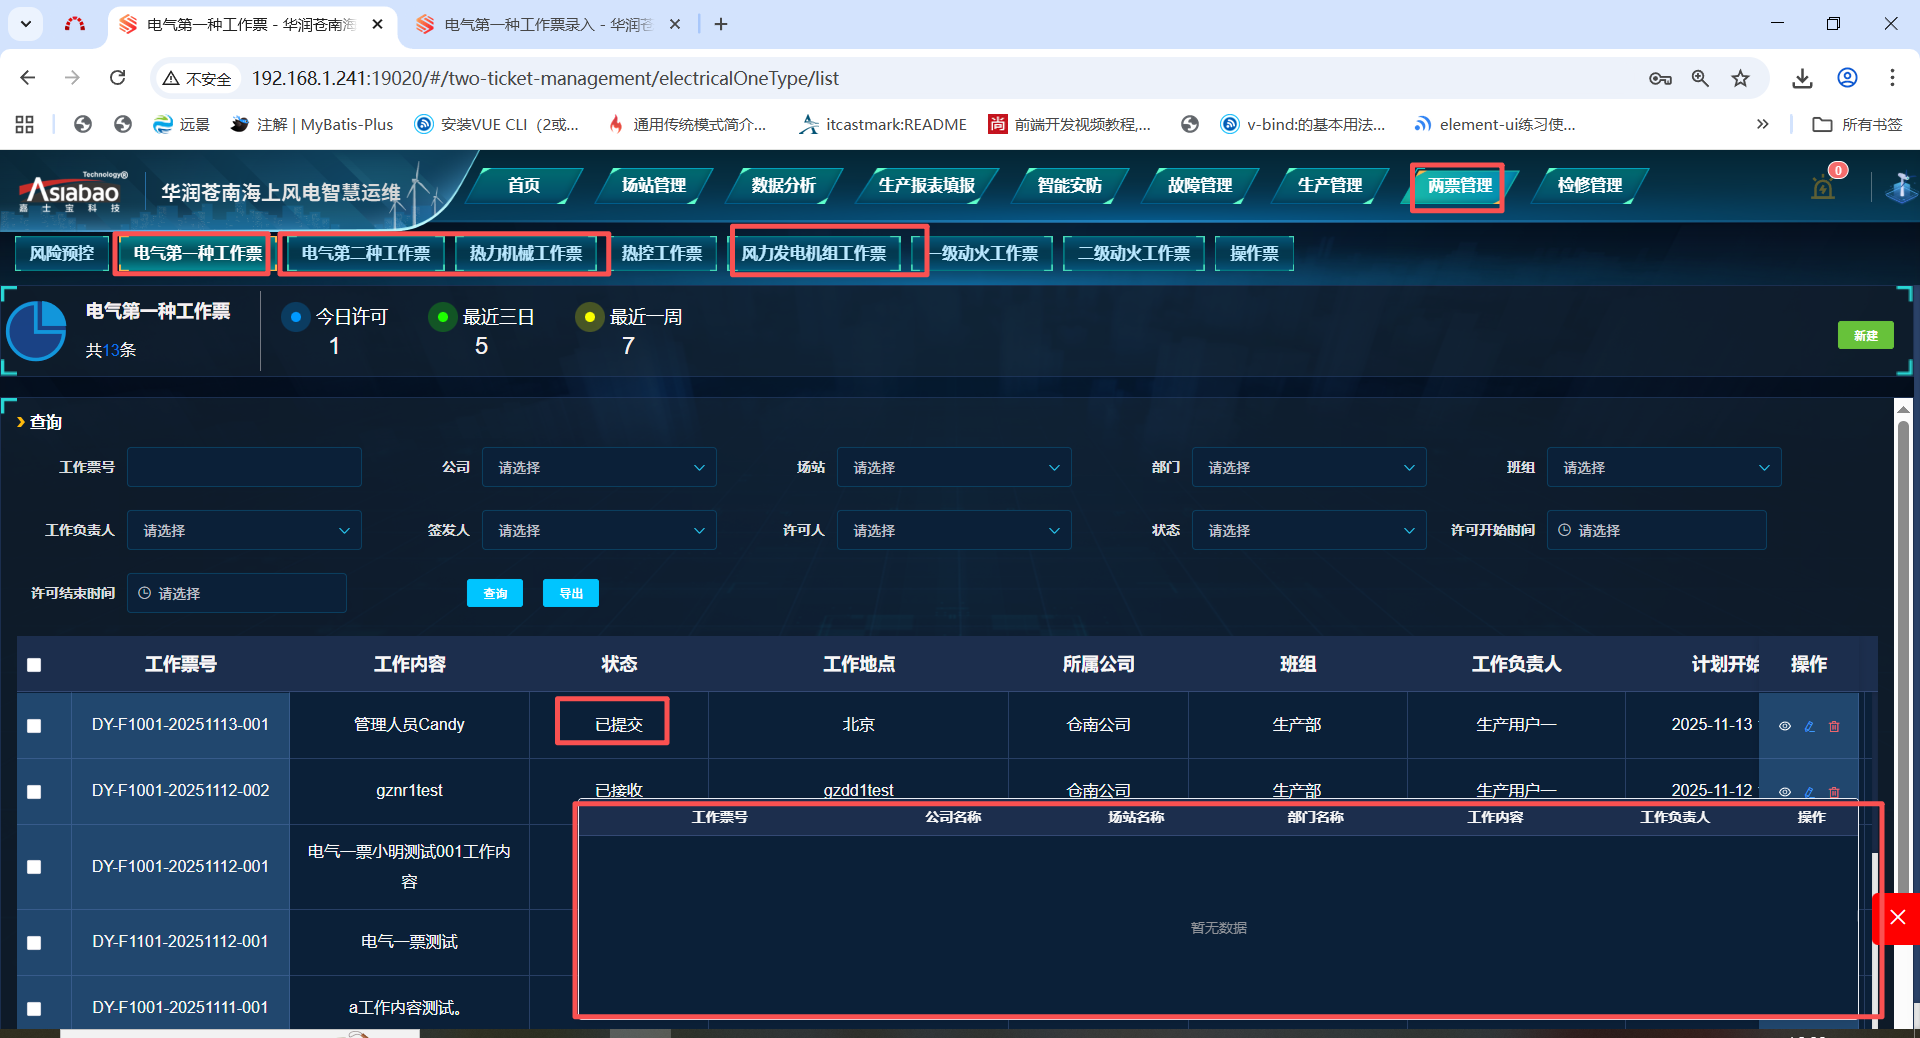Check the box for ticket DY-F1001-20251113-001
Screen dimensions: 1920x1038
(x=34, y=726)
